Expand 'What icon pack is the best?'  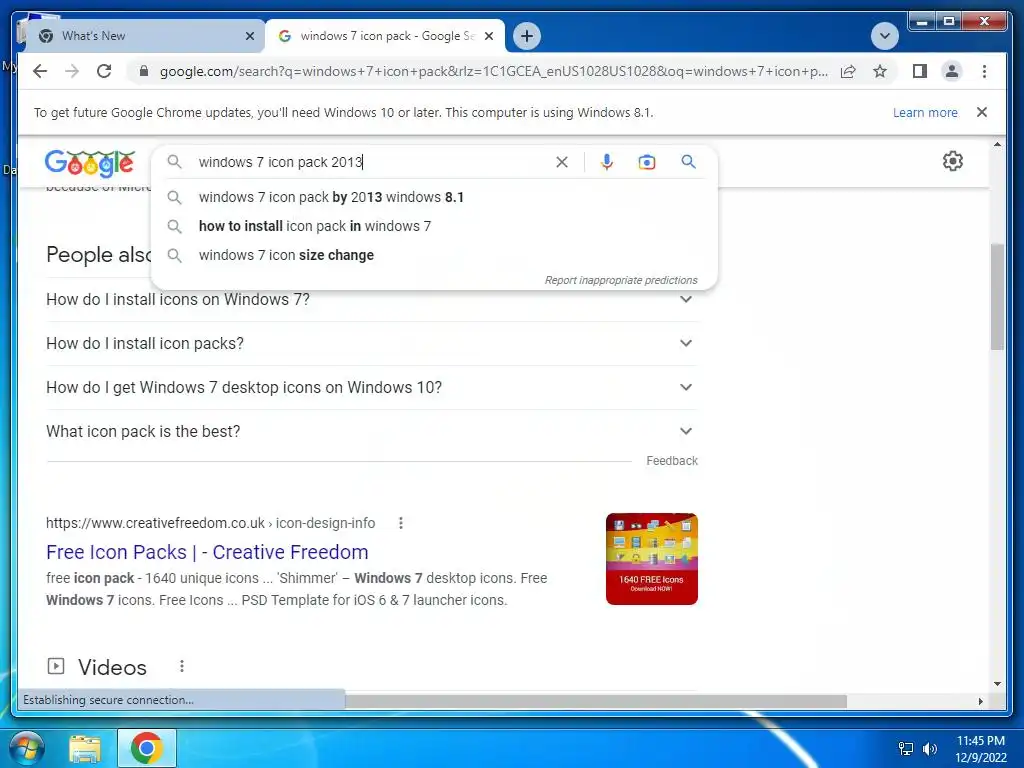point(372,431)
